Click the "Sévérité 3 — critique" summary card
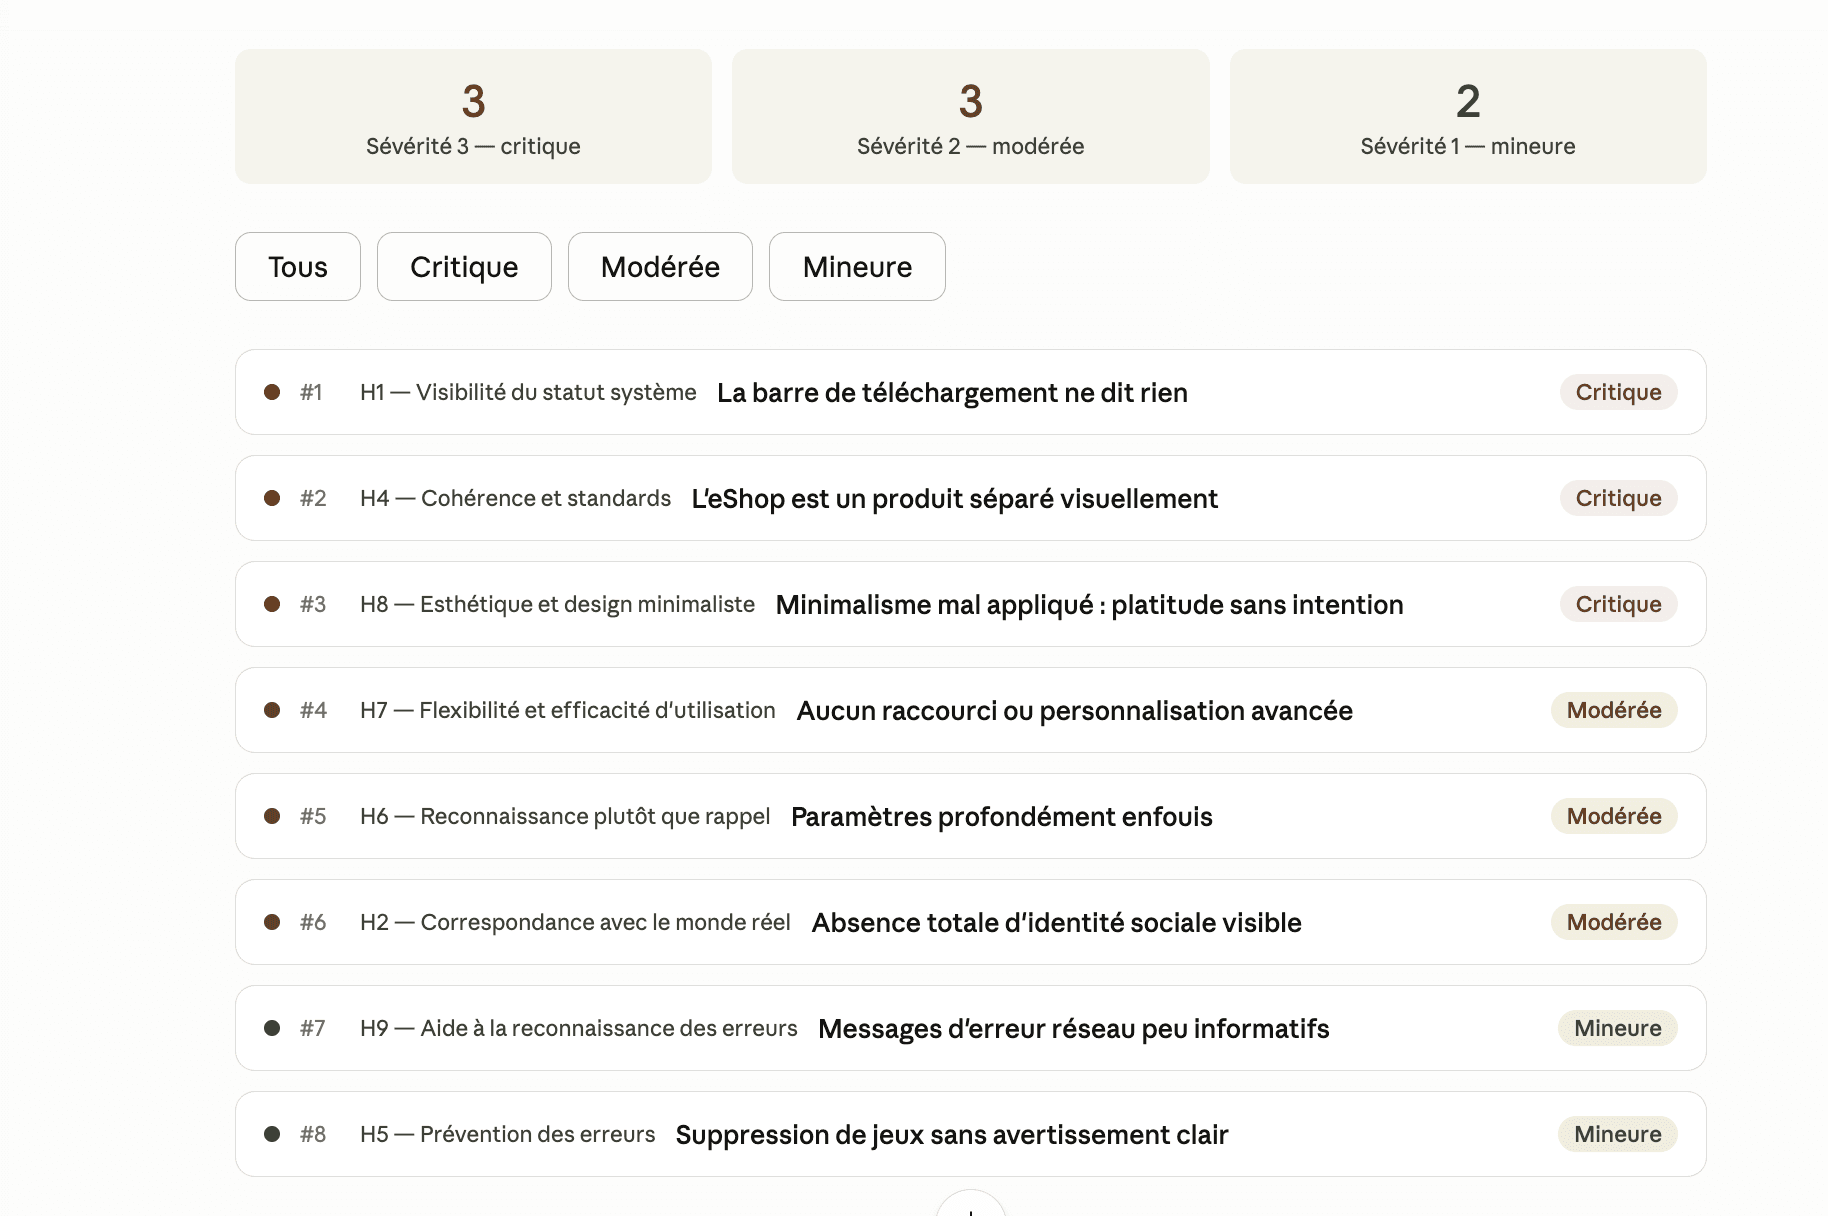The width and height of the screenshot is (1828, 1216). coord(473,116)
